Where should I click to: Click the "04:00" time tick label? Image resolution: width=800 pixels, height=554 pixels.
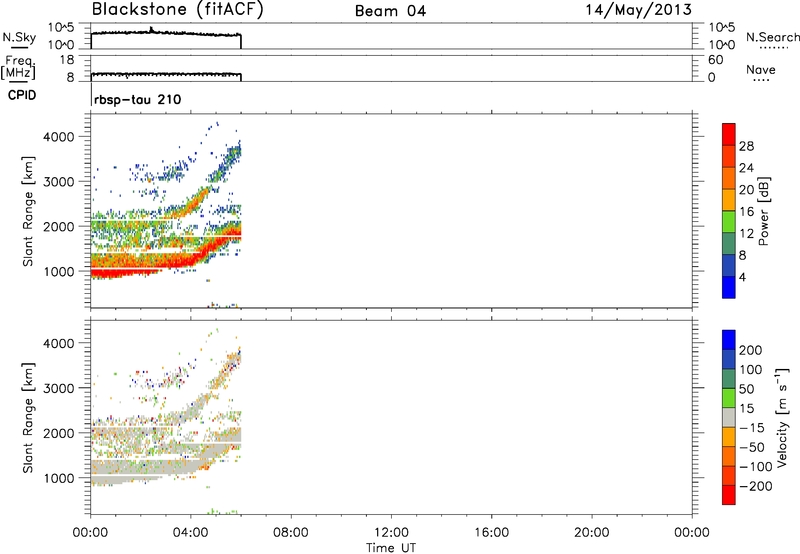tap(191, 533)
